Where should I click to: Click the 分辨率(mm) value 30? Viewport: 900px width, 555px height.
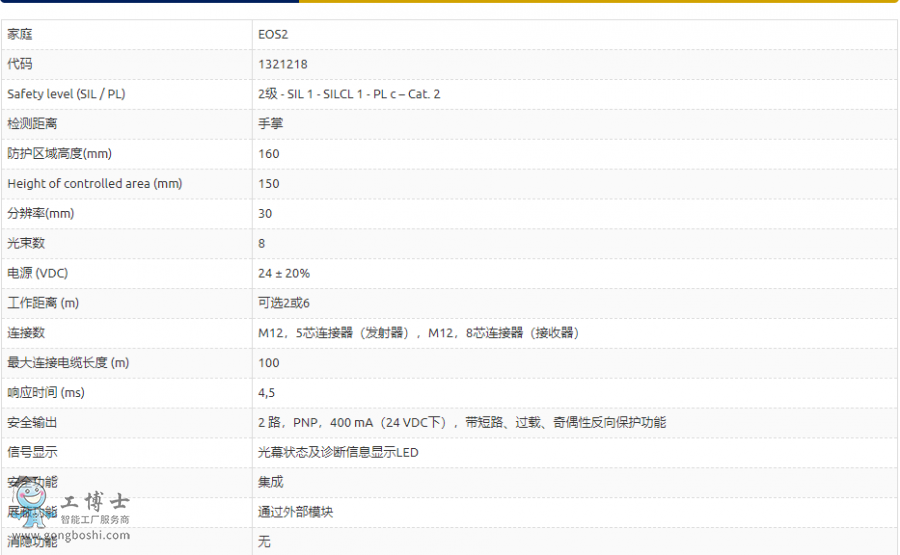[x=265, y=214]
